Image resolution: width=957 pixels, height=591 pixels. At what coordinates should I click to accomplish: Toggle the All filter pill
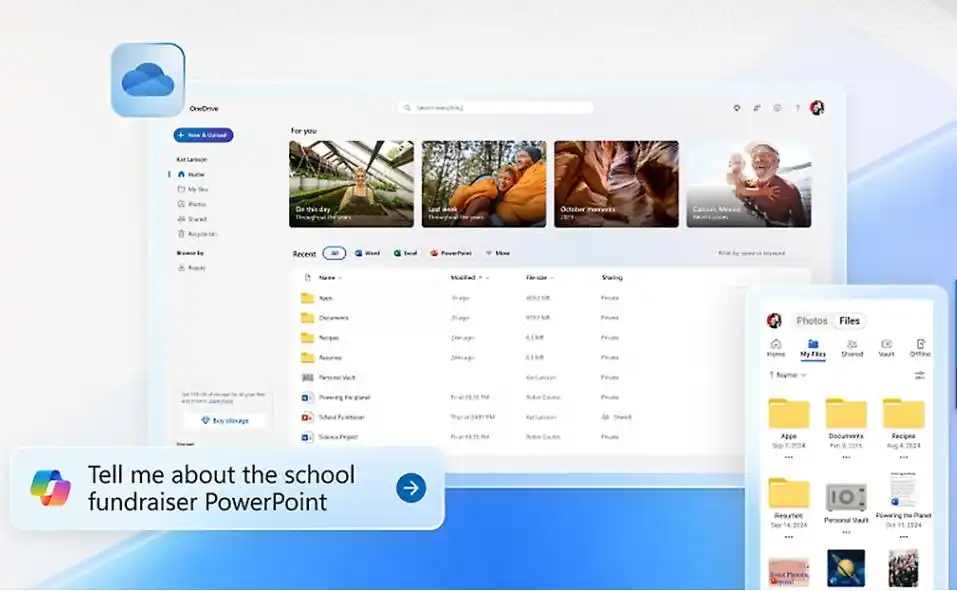point(334,253)
